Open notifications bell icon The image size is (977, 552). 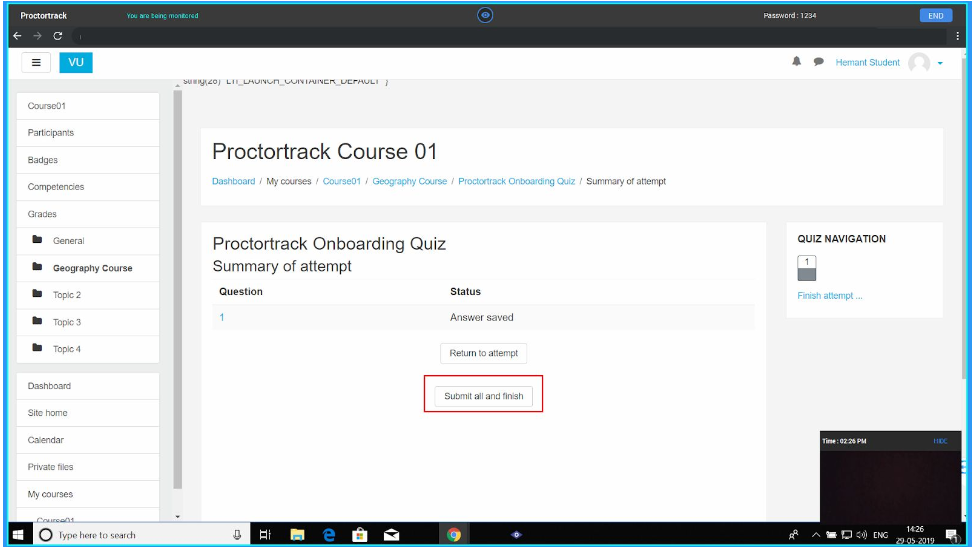pyautogui.click(x=796, y=61)
